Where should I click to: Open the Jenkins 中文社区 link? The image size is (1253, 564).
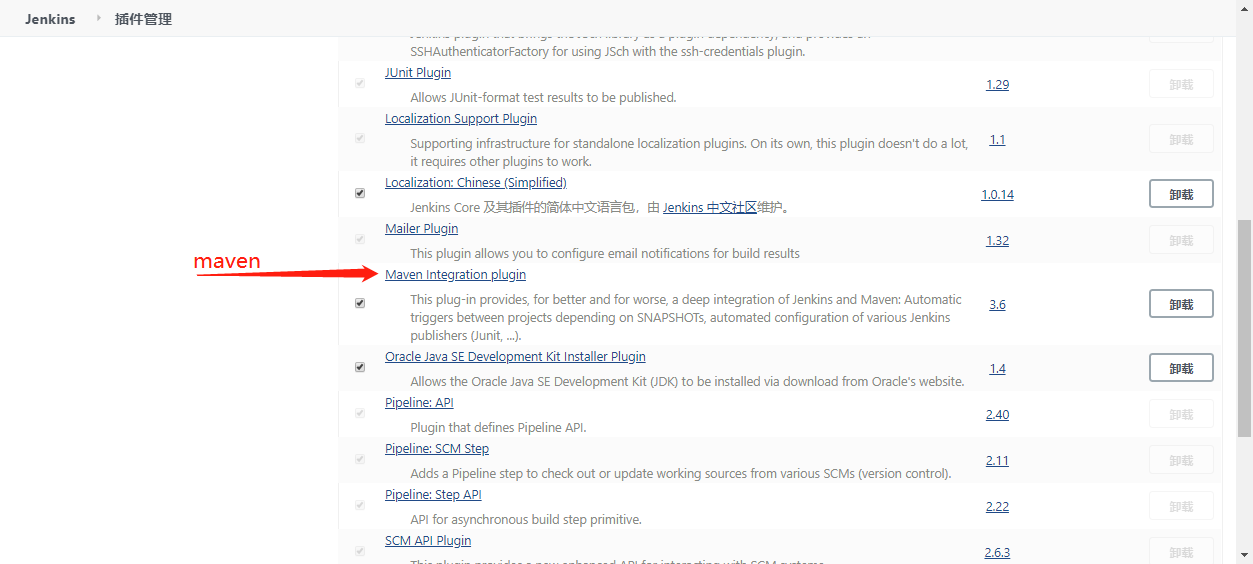pos(710,208)
